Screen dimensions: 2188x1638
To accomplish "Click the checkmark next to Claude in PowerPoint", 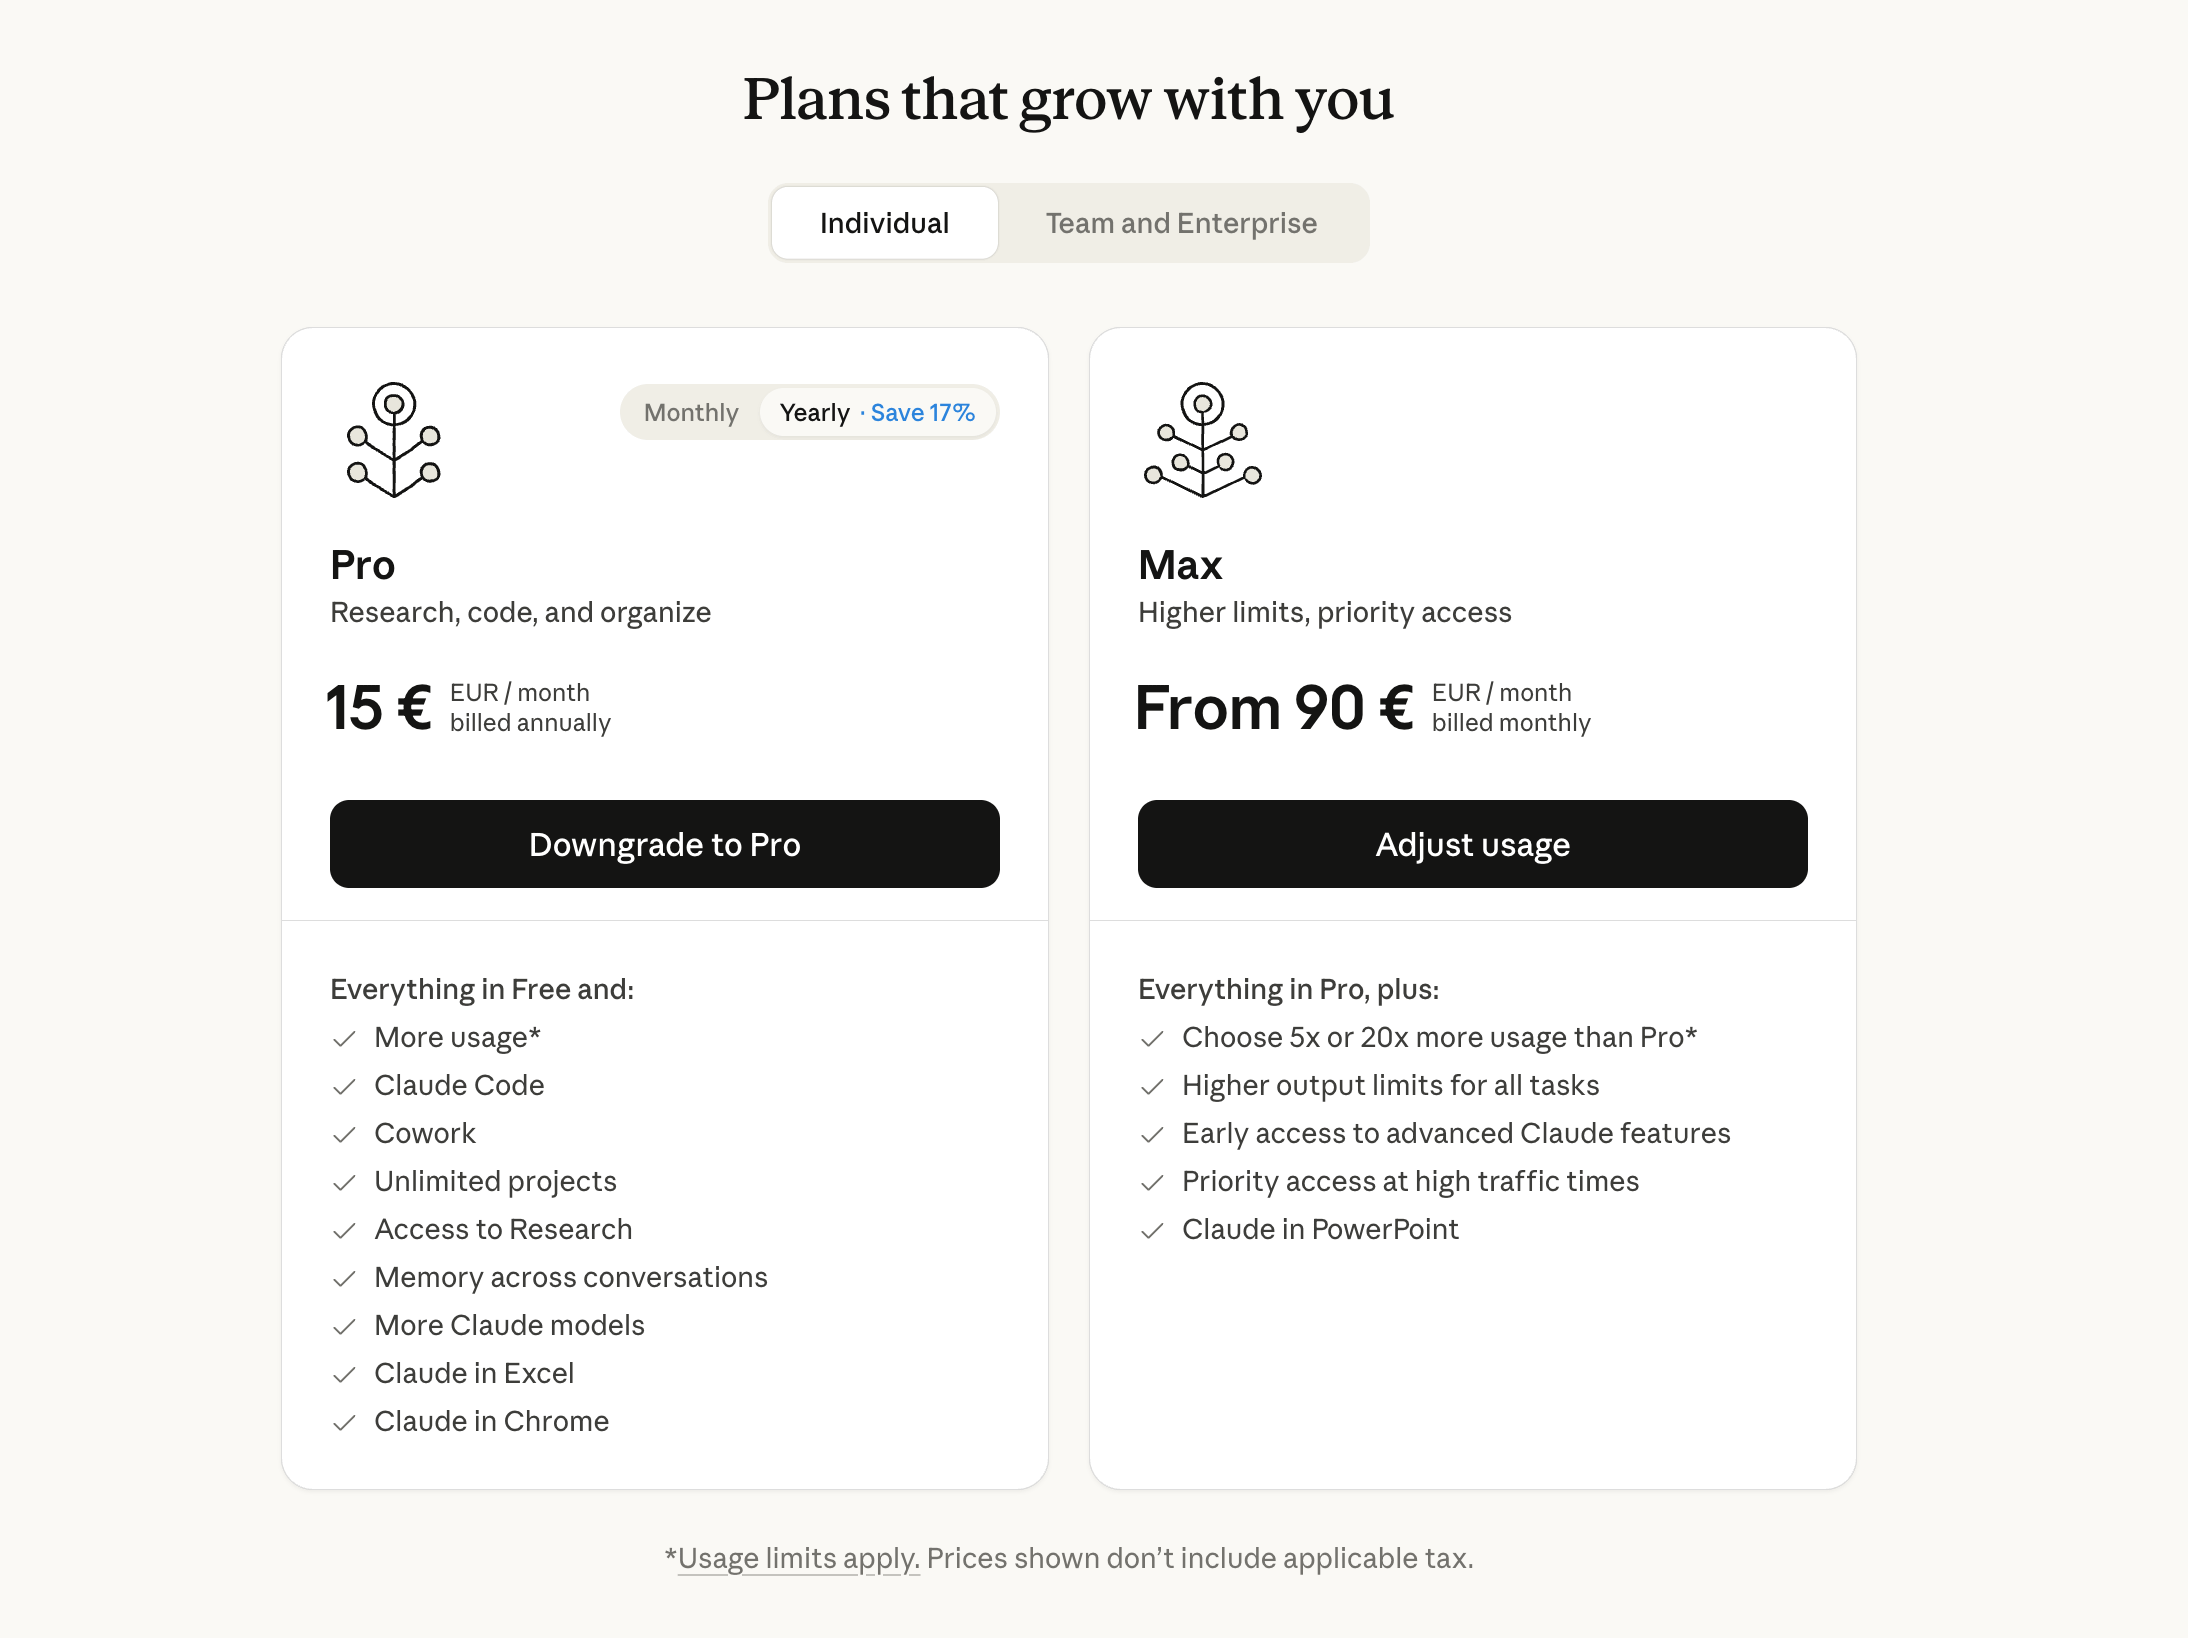I will pyautogui.click(x=1152, y=1231).
